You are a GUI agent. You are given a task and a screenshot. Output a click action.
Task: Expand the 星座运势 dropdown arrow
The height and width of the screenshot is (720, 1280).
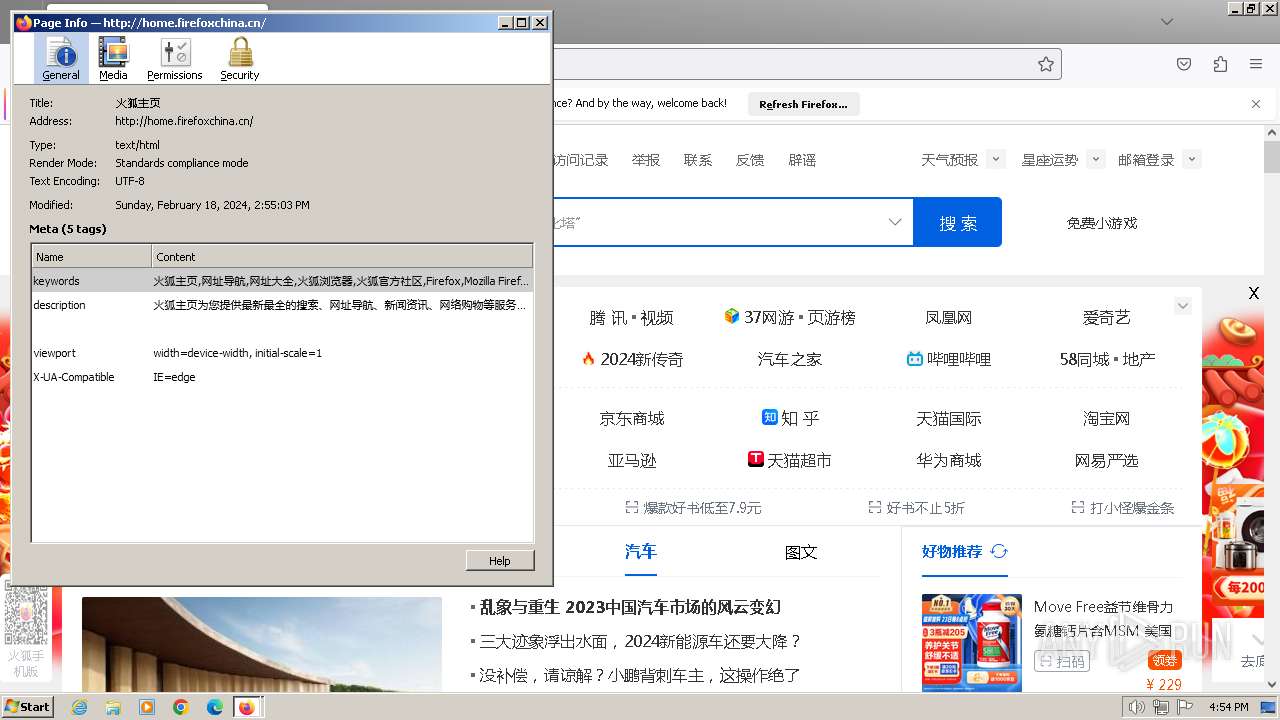pyautogui.click(x=1096, y=159)
